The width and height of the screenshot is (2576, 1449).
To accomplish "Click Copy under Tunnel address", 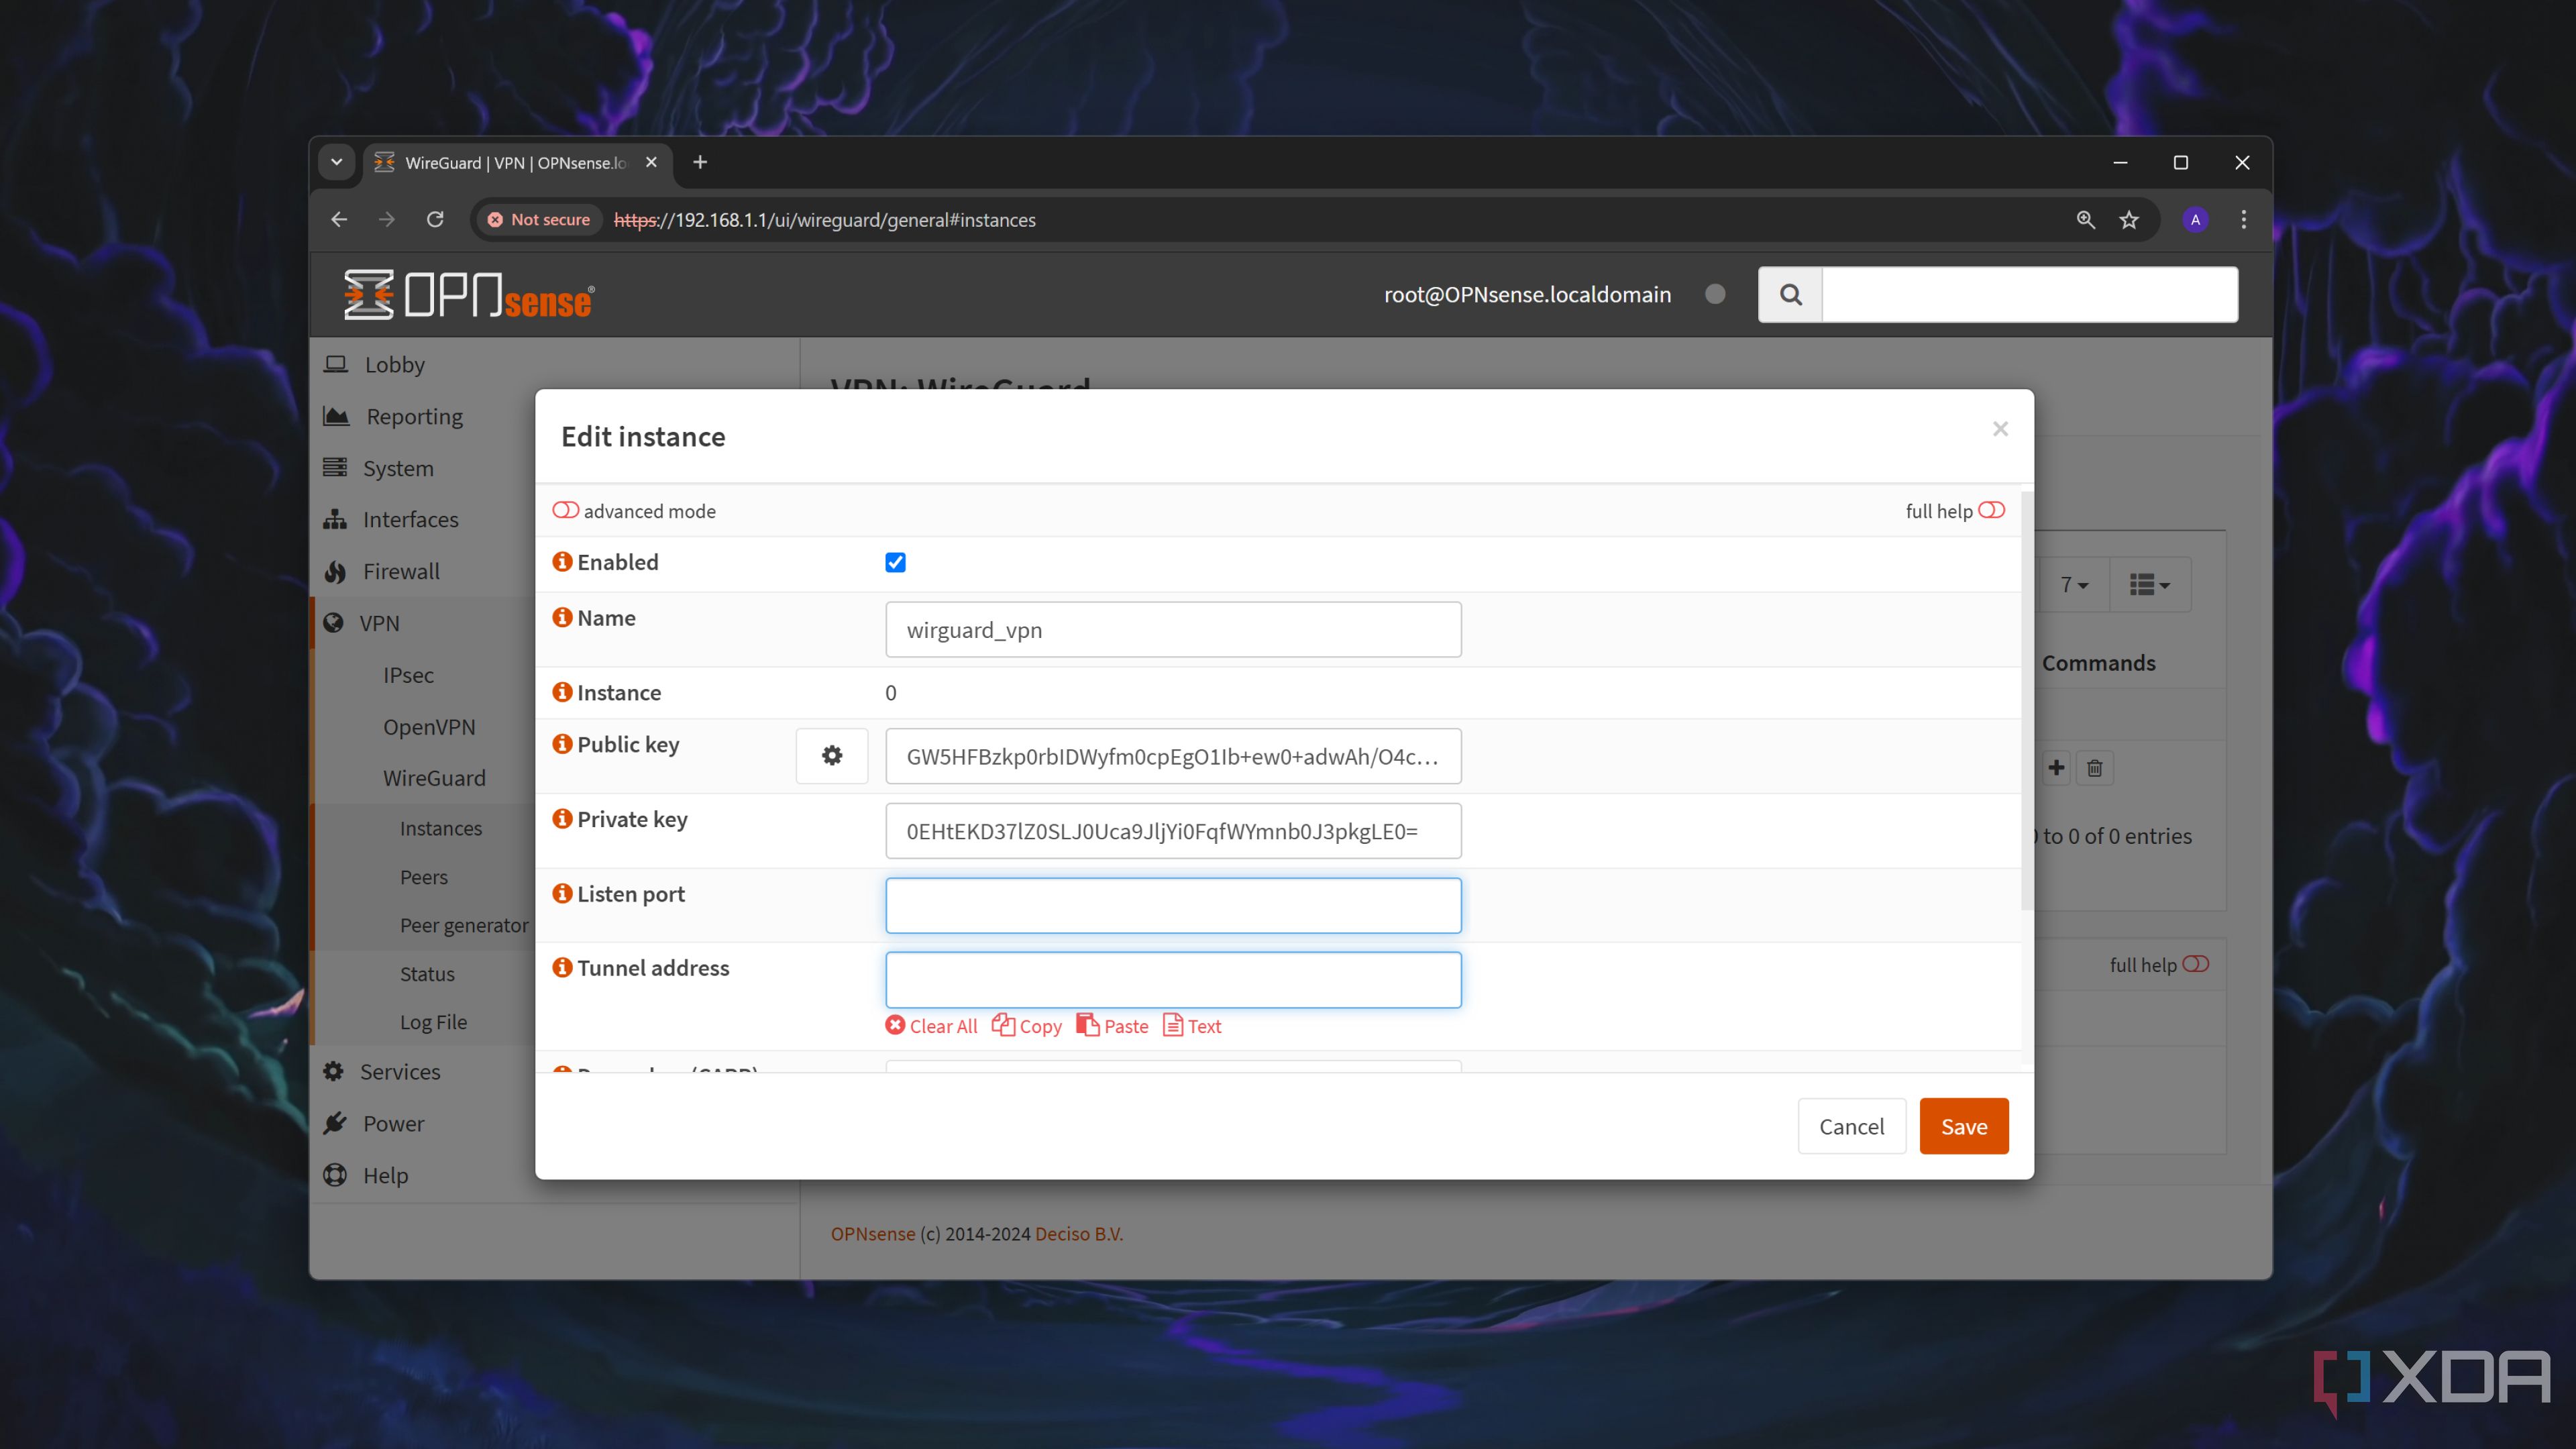I will coord(1027,1026).
